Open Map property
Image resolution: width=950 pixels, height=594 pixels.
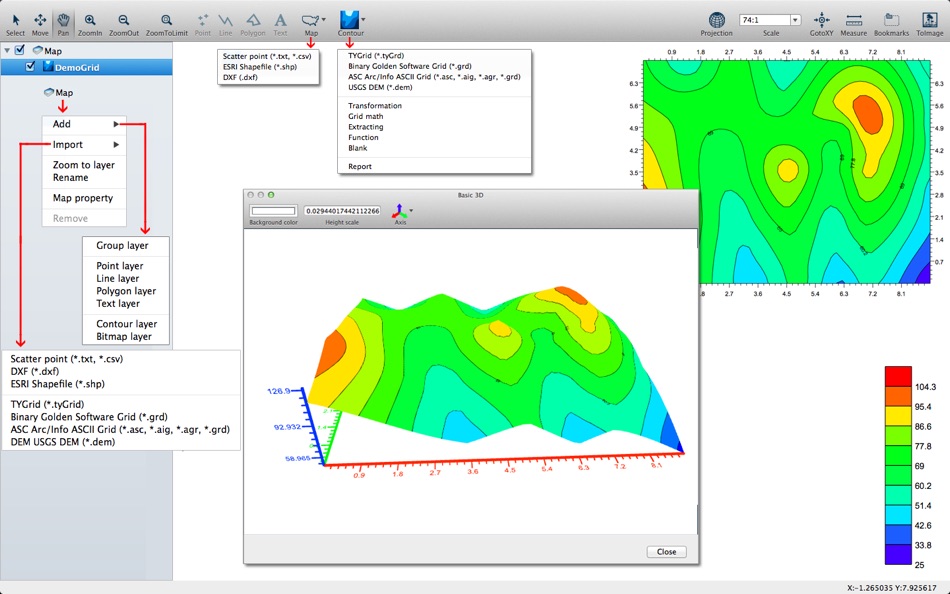click(82, 198)
